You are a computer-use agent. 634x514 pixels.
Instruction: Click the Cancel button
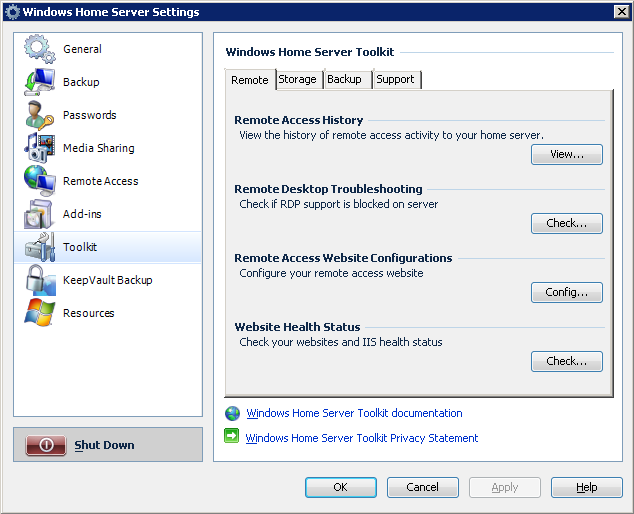tap(423, 487)
